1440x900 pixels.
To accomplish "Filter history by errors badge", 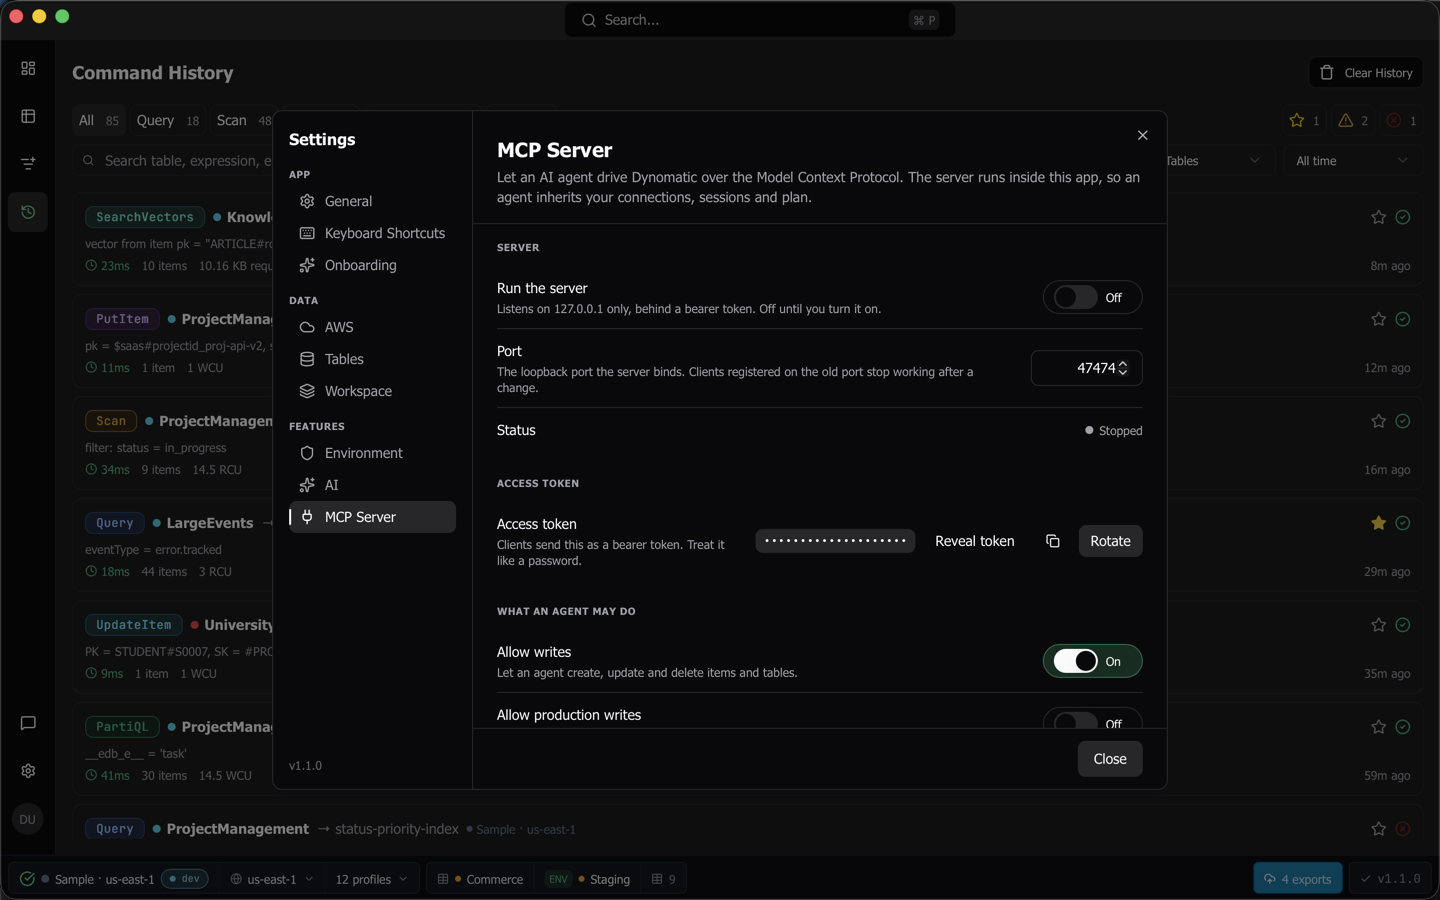I will [x=1401, y=121].
